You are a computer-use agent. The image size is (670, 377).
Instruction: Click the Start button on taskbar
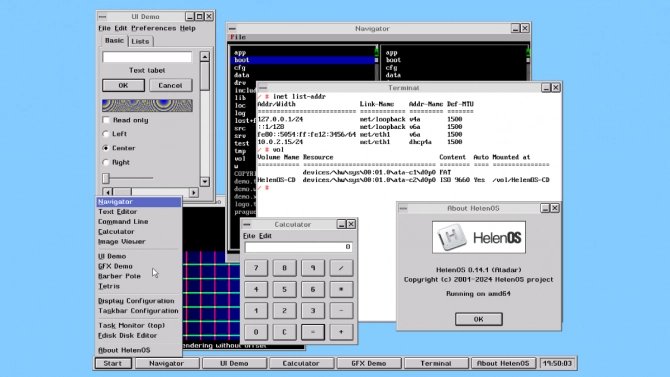tap(112, 363)
